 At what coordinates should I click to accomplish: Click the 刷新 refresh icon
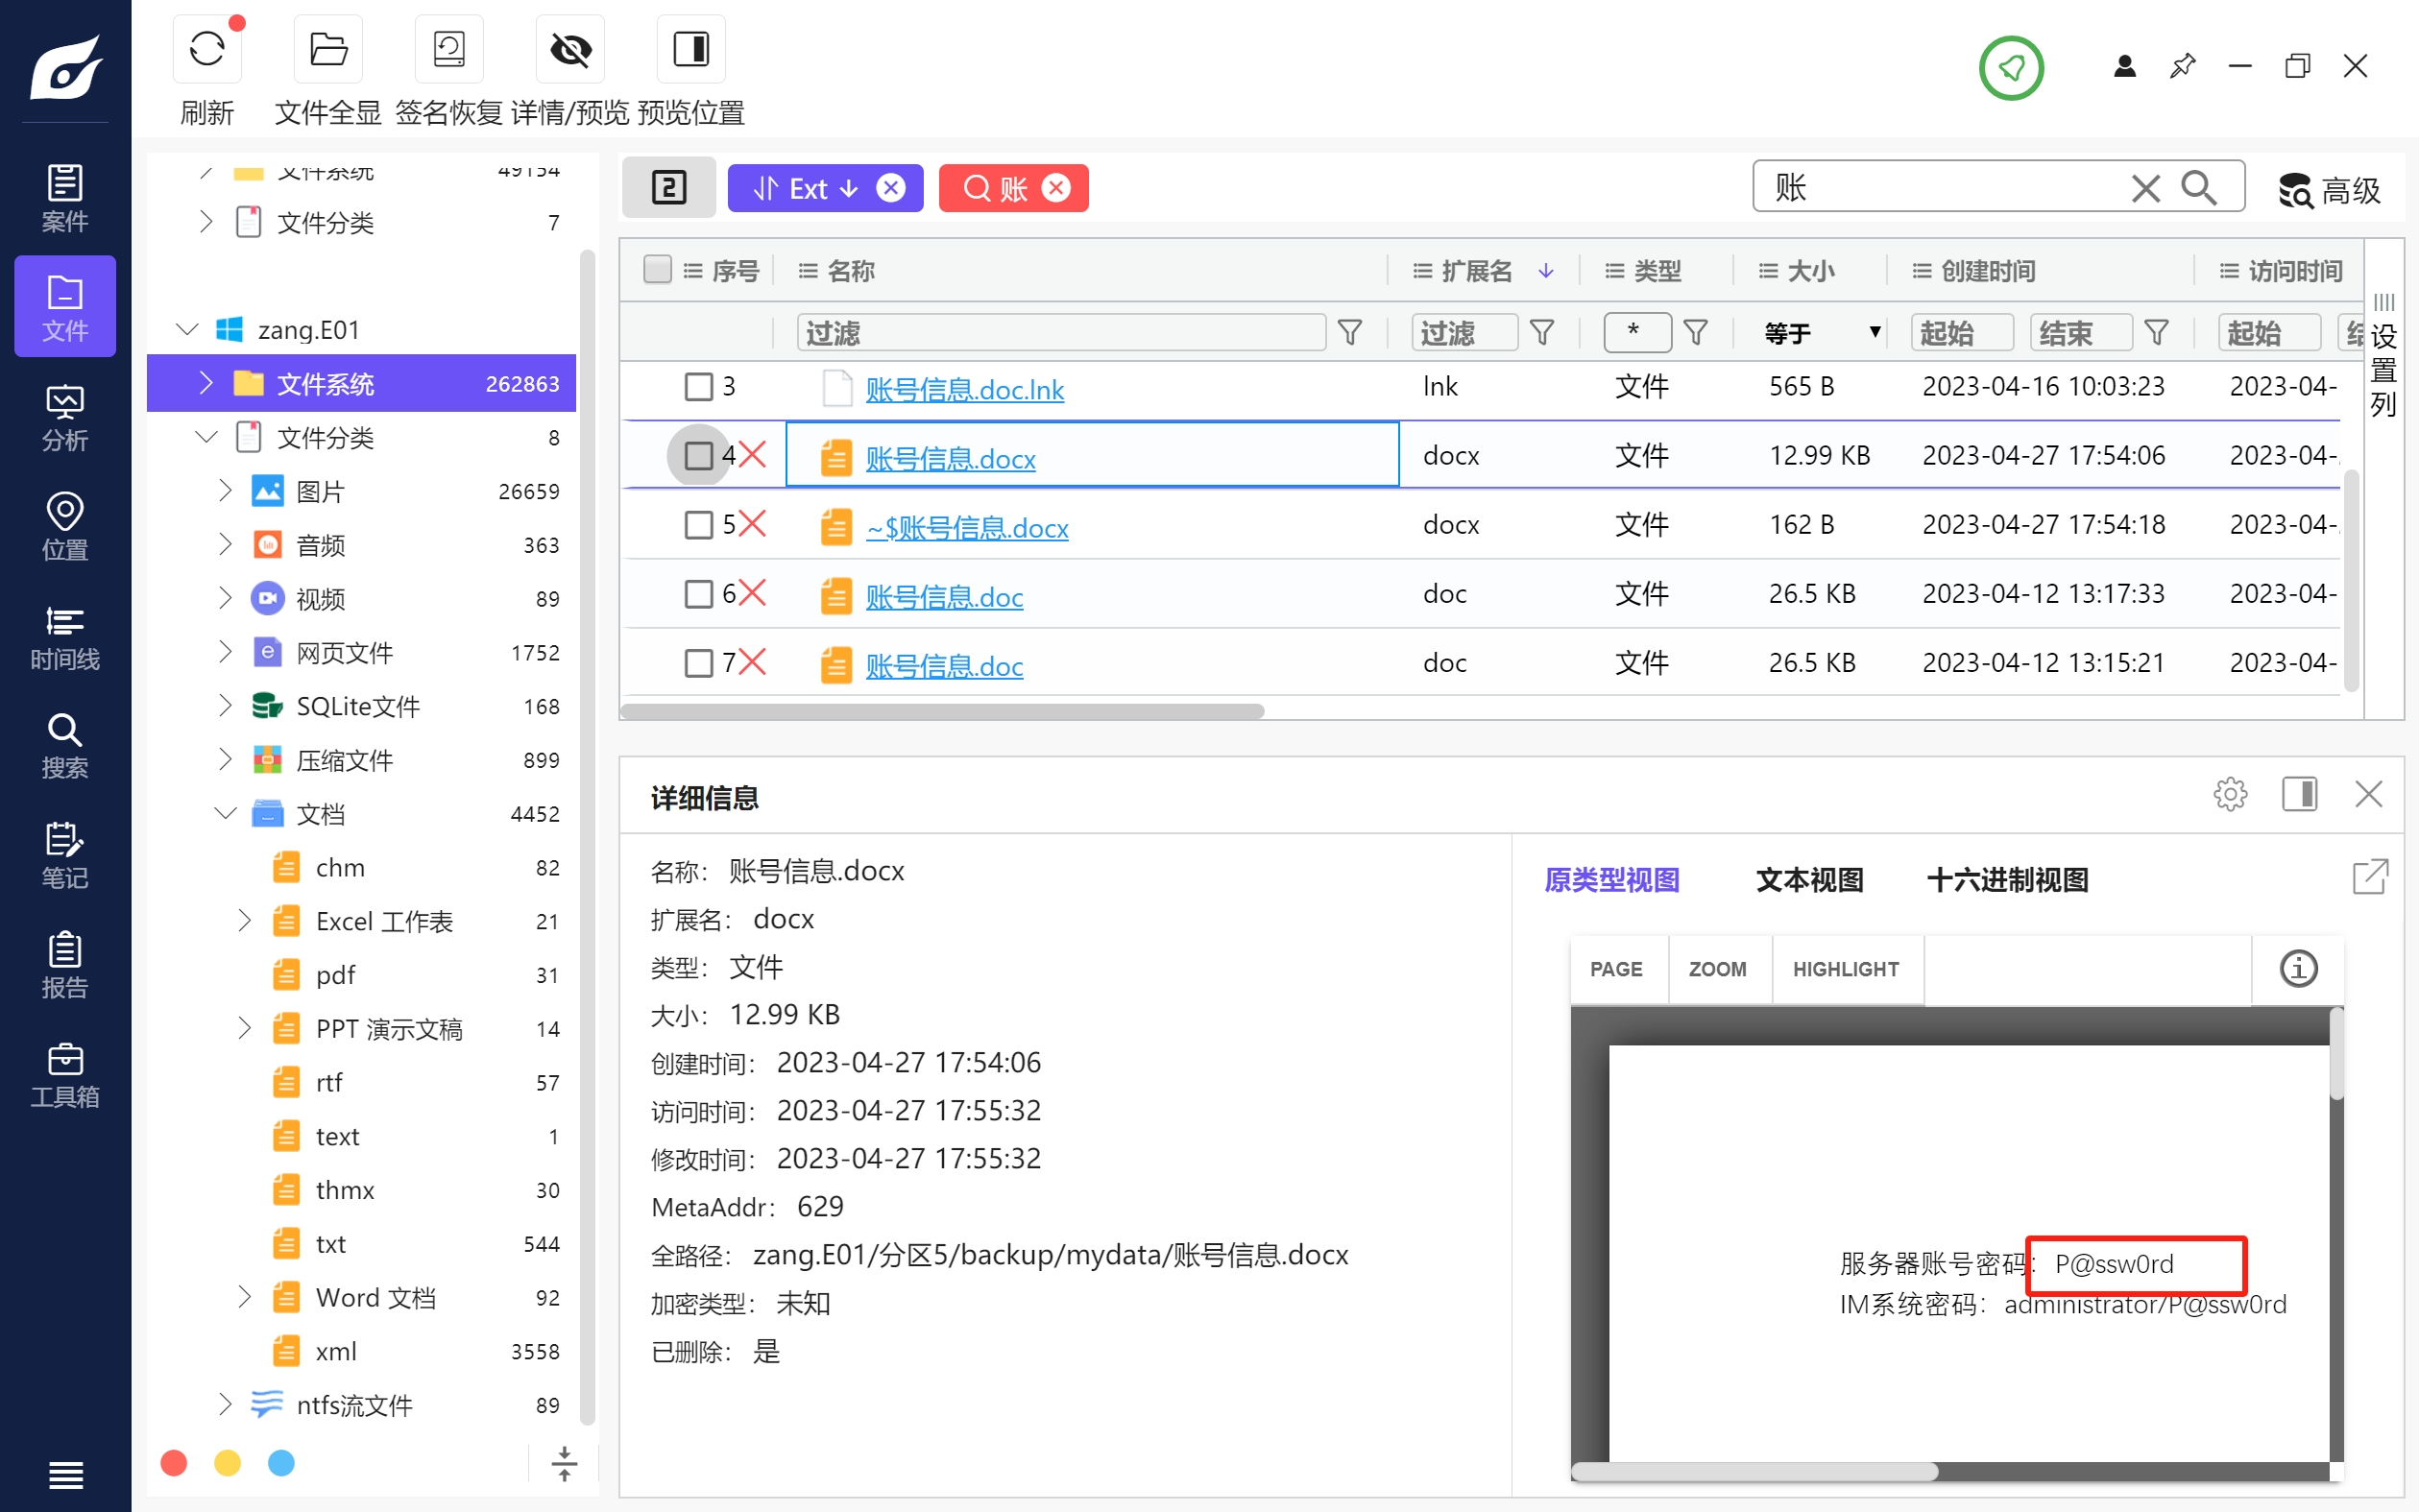207,49
